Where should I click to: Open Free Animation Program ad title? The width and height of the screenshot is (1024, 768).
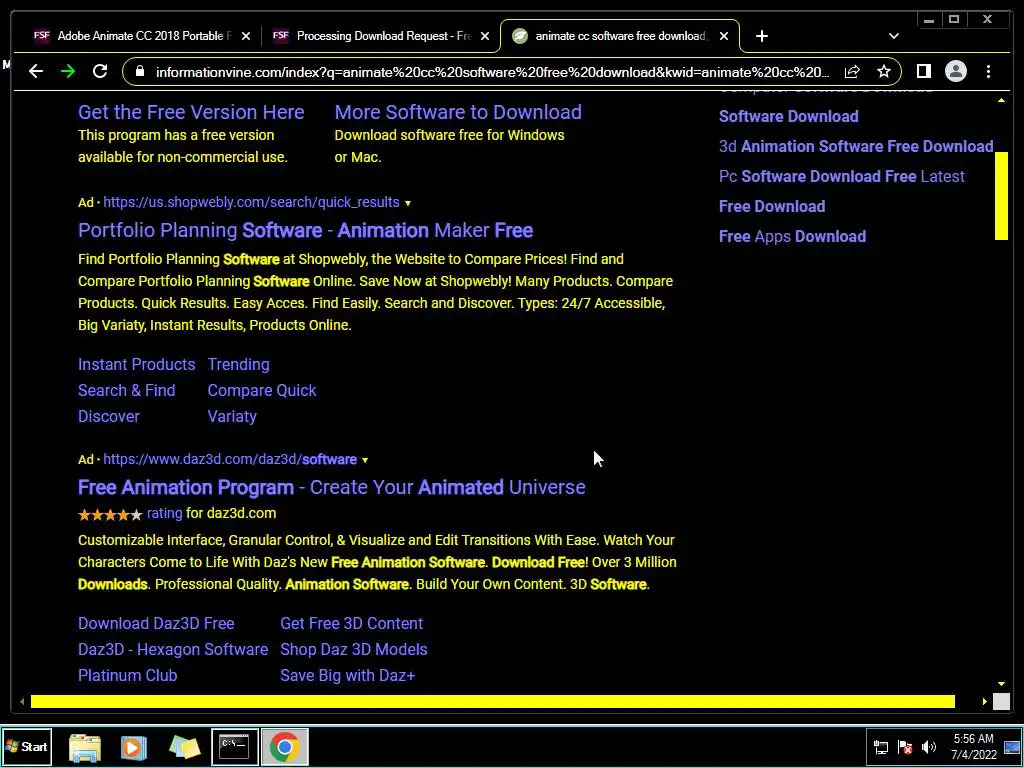331,487
